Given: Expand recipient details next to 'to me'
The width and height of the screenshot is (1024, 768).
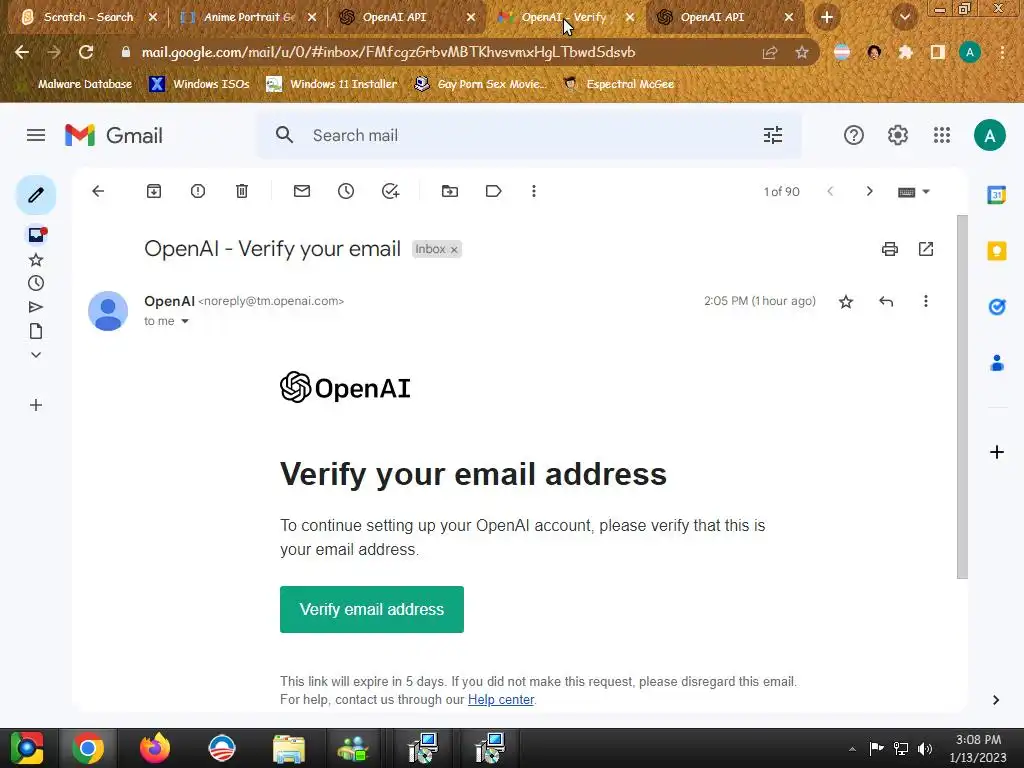Looking at the screenshot, I should click(185, 321).
